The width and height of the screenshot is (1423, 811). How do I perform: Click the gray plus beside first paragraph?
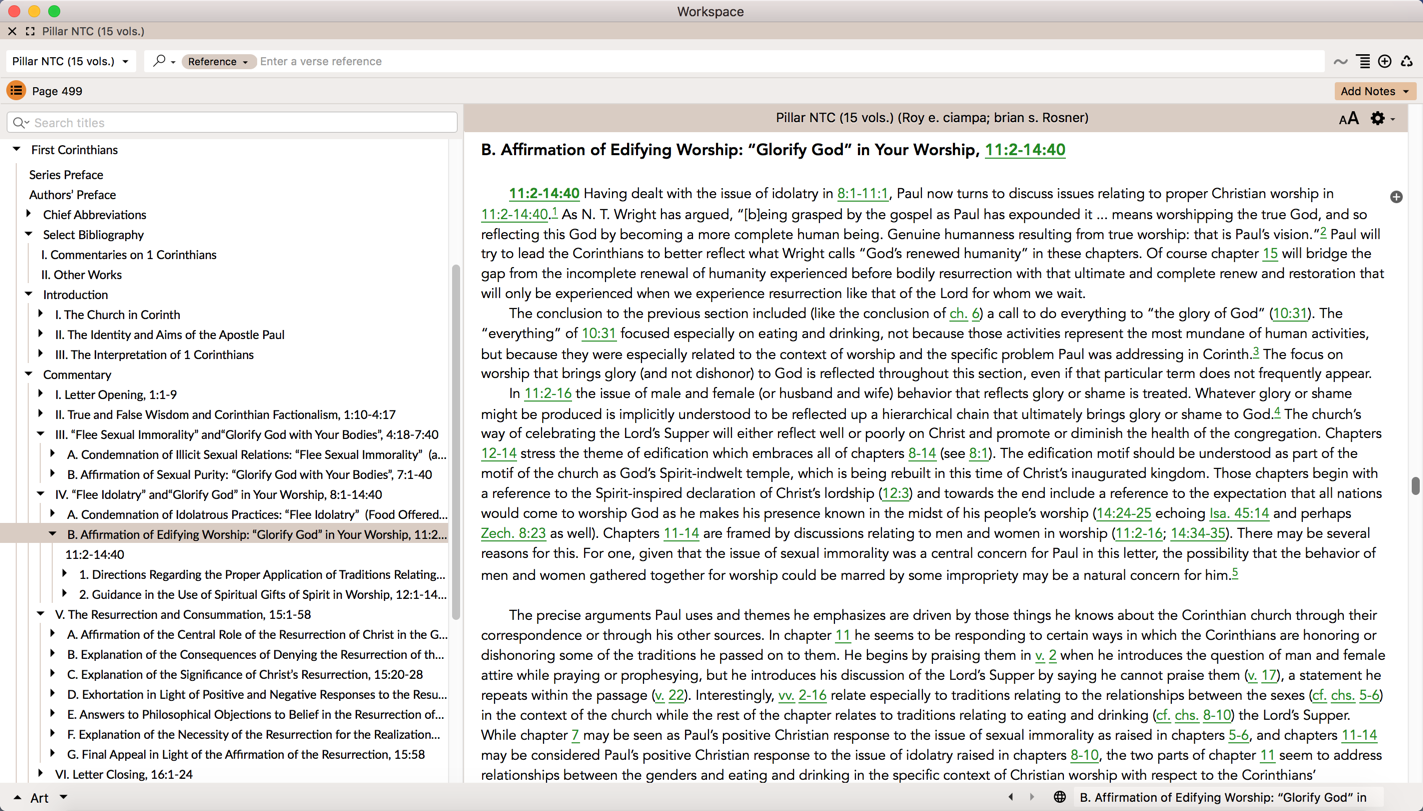tap(1396, 197)
